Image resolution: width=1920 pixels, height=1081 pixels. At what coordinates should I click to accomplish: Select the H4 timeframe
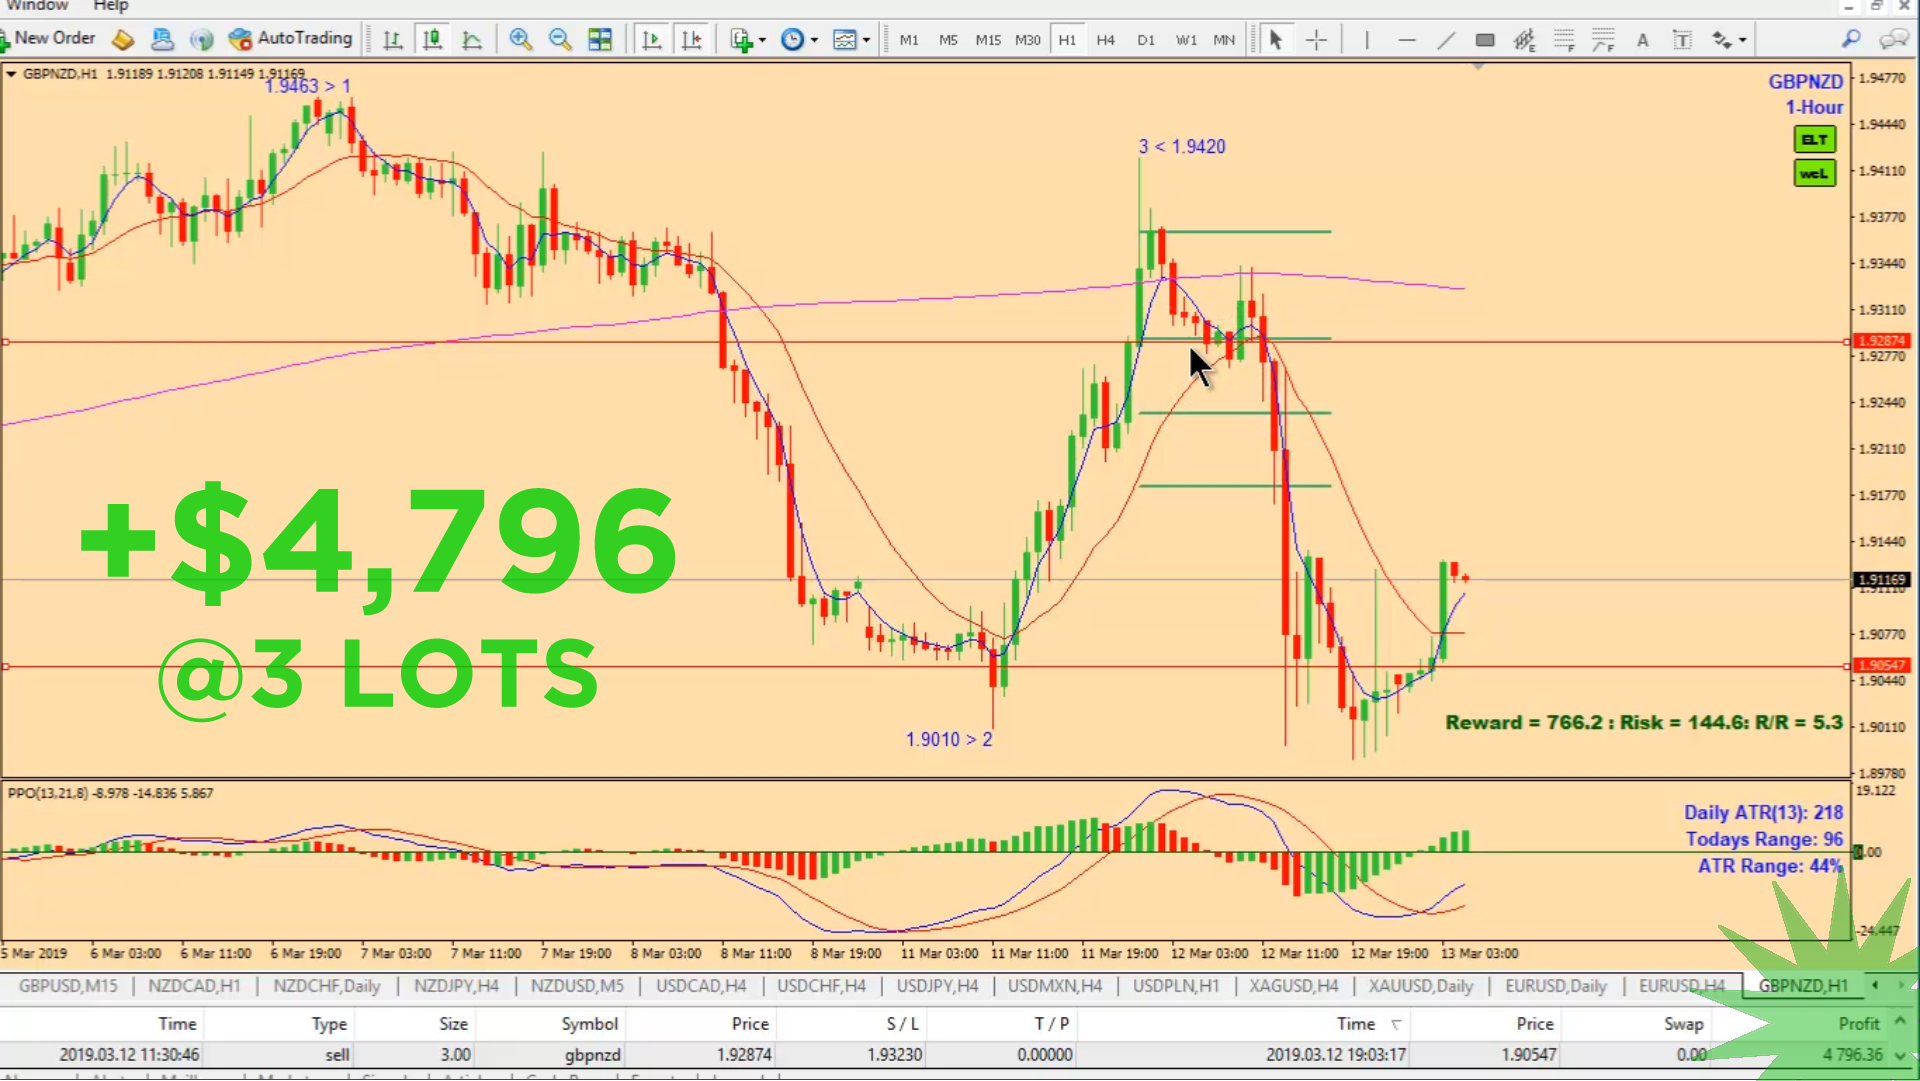1105,40
